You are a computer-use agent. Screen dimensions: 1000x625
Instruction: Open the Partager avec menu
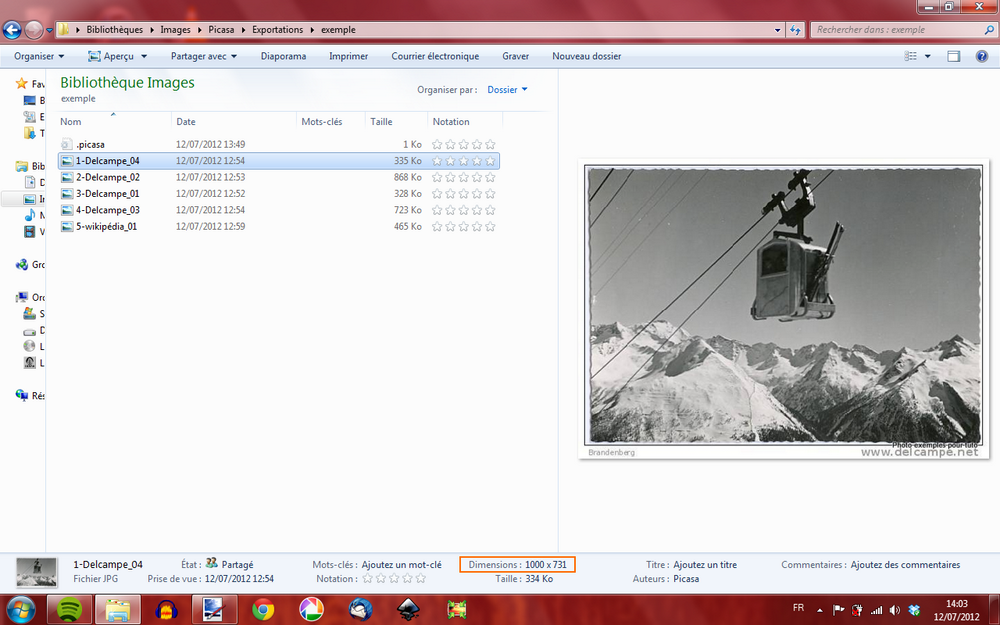[203, 56]
